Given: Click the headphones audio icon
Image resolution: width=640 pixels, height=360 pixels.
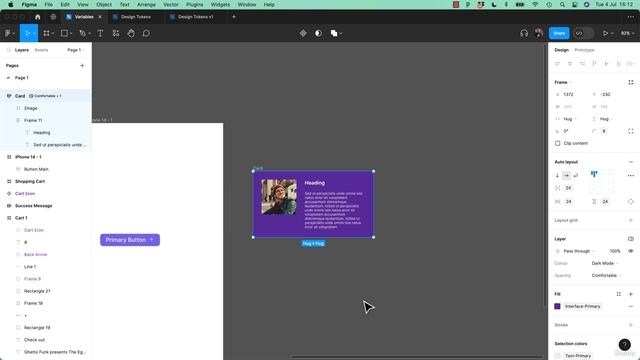Looking at the screenshot, I should [x=524, y=33].
